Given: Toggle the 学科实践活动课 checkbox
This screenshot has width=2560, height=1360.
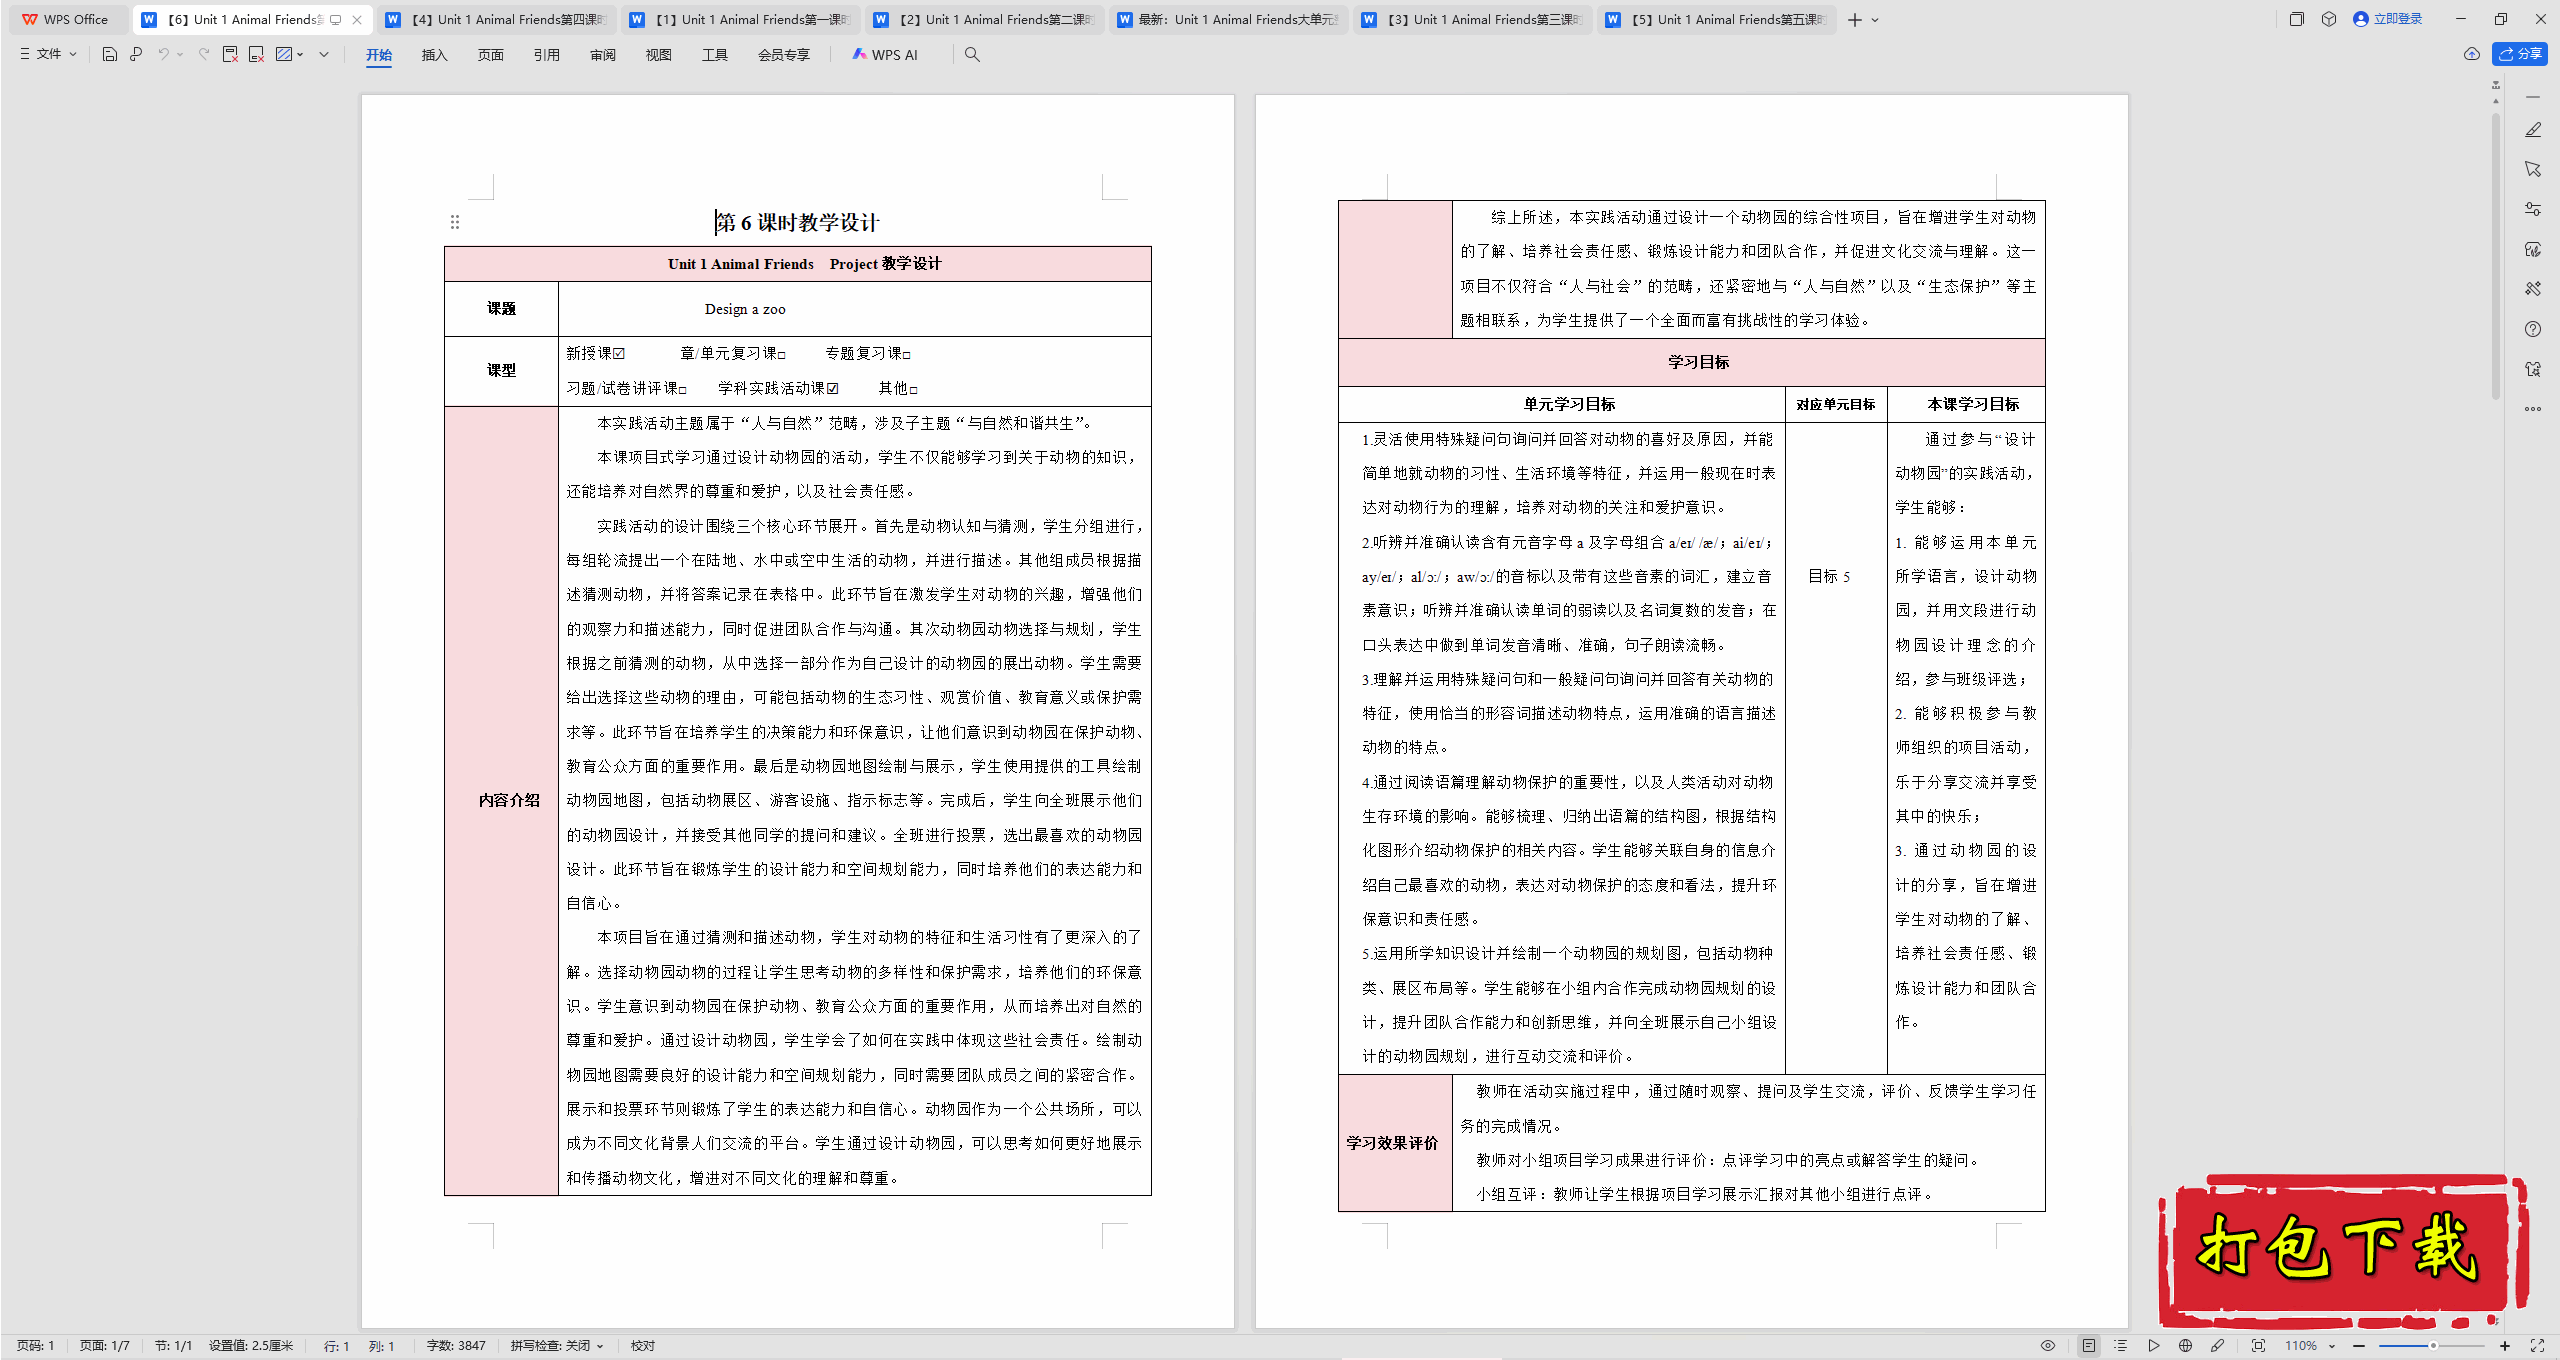Looking at the screenshot, I should (833, 389).
